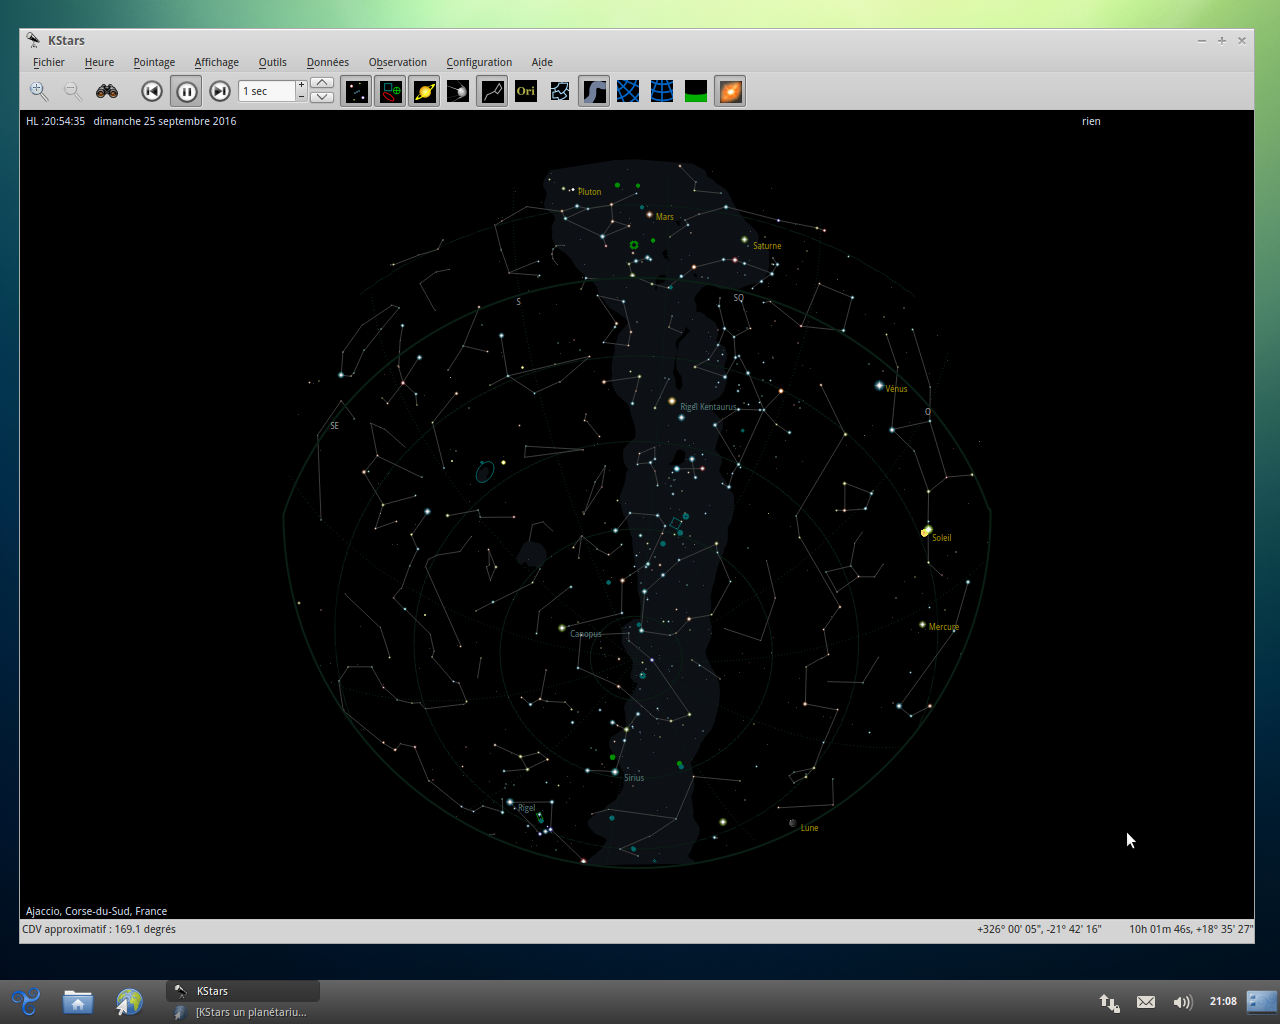Screen dimensions: 1280x1024
Task: Click the 21:08 taskbar clock
Action: pyautogui.click(x=1223, y=1001)
